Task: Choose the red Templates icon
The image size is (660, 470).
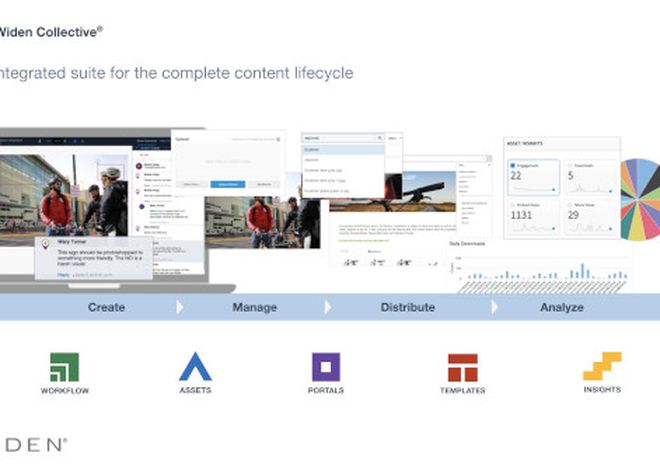Action: tap(463, 367)
